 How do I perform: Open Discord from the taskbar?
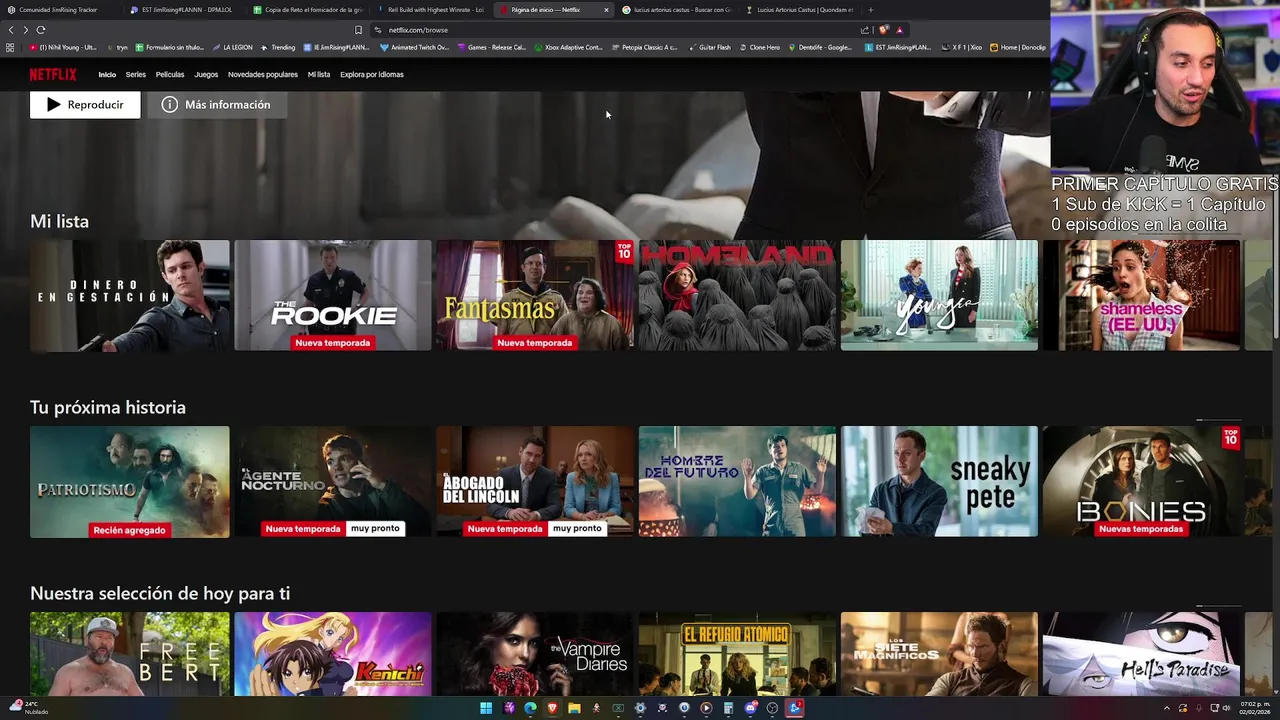(750, 708)
